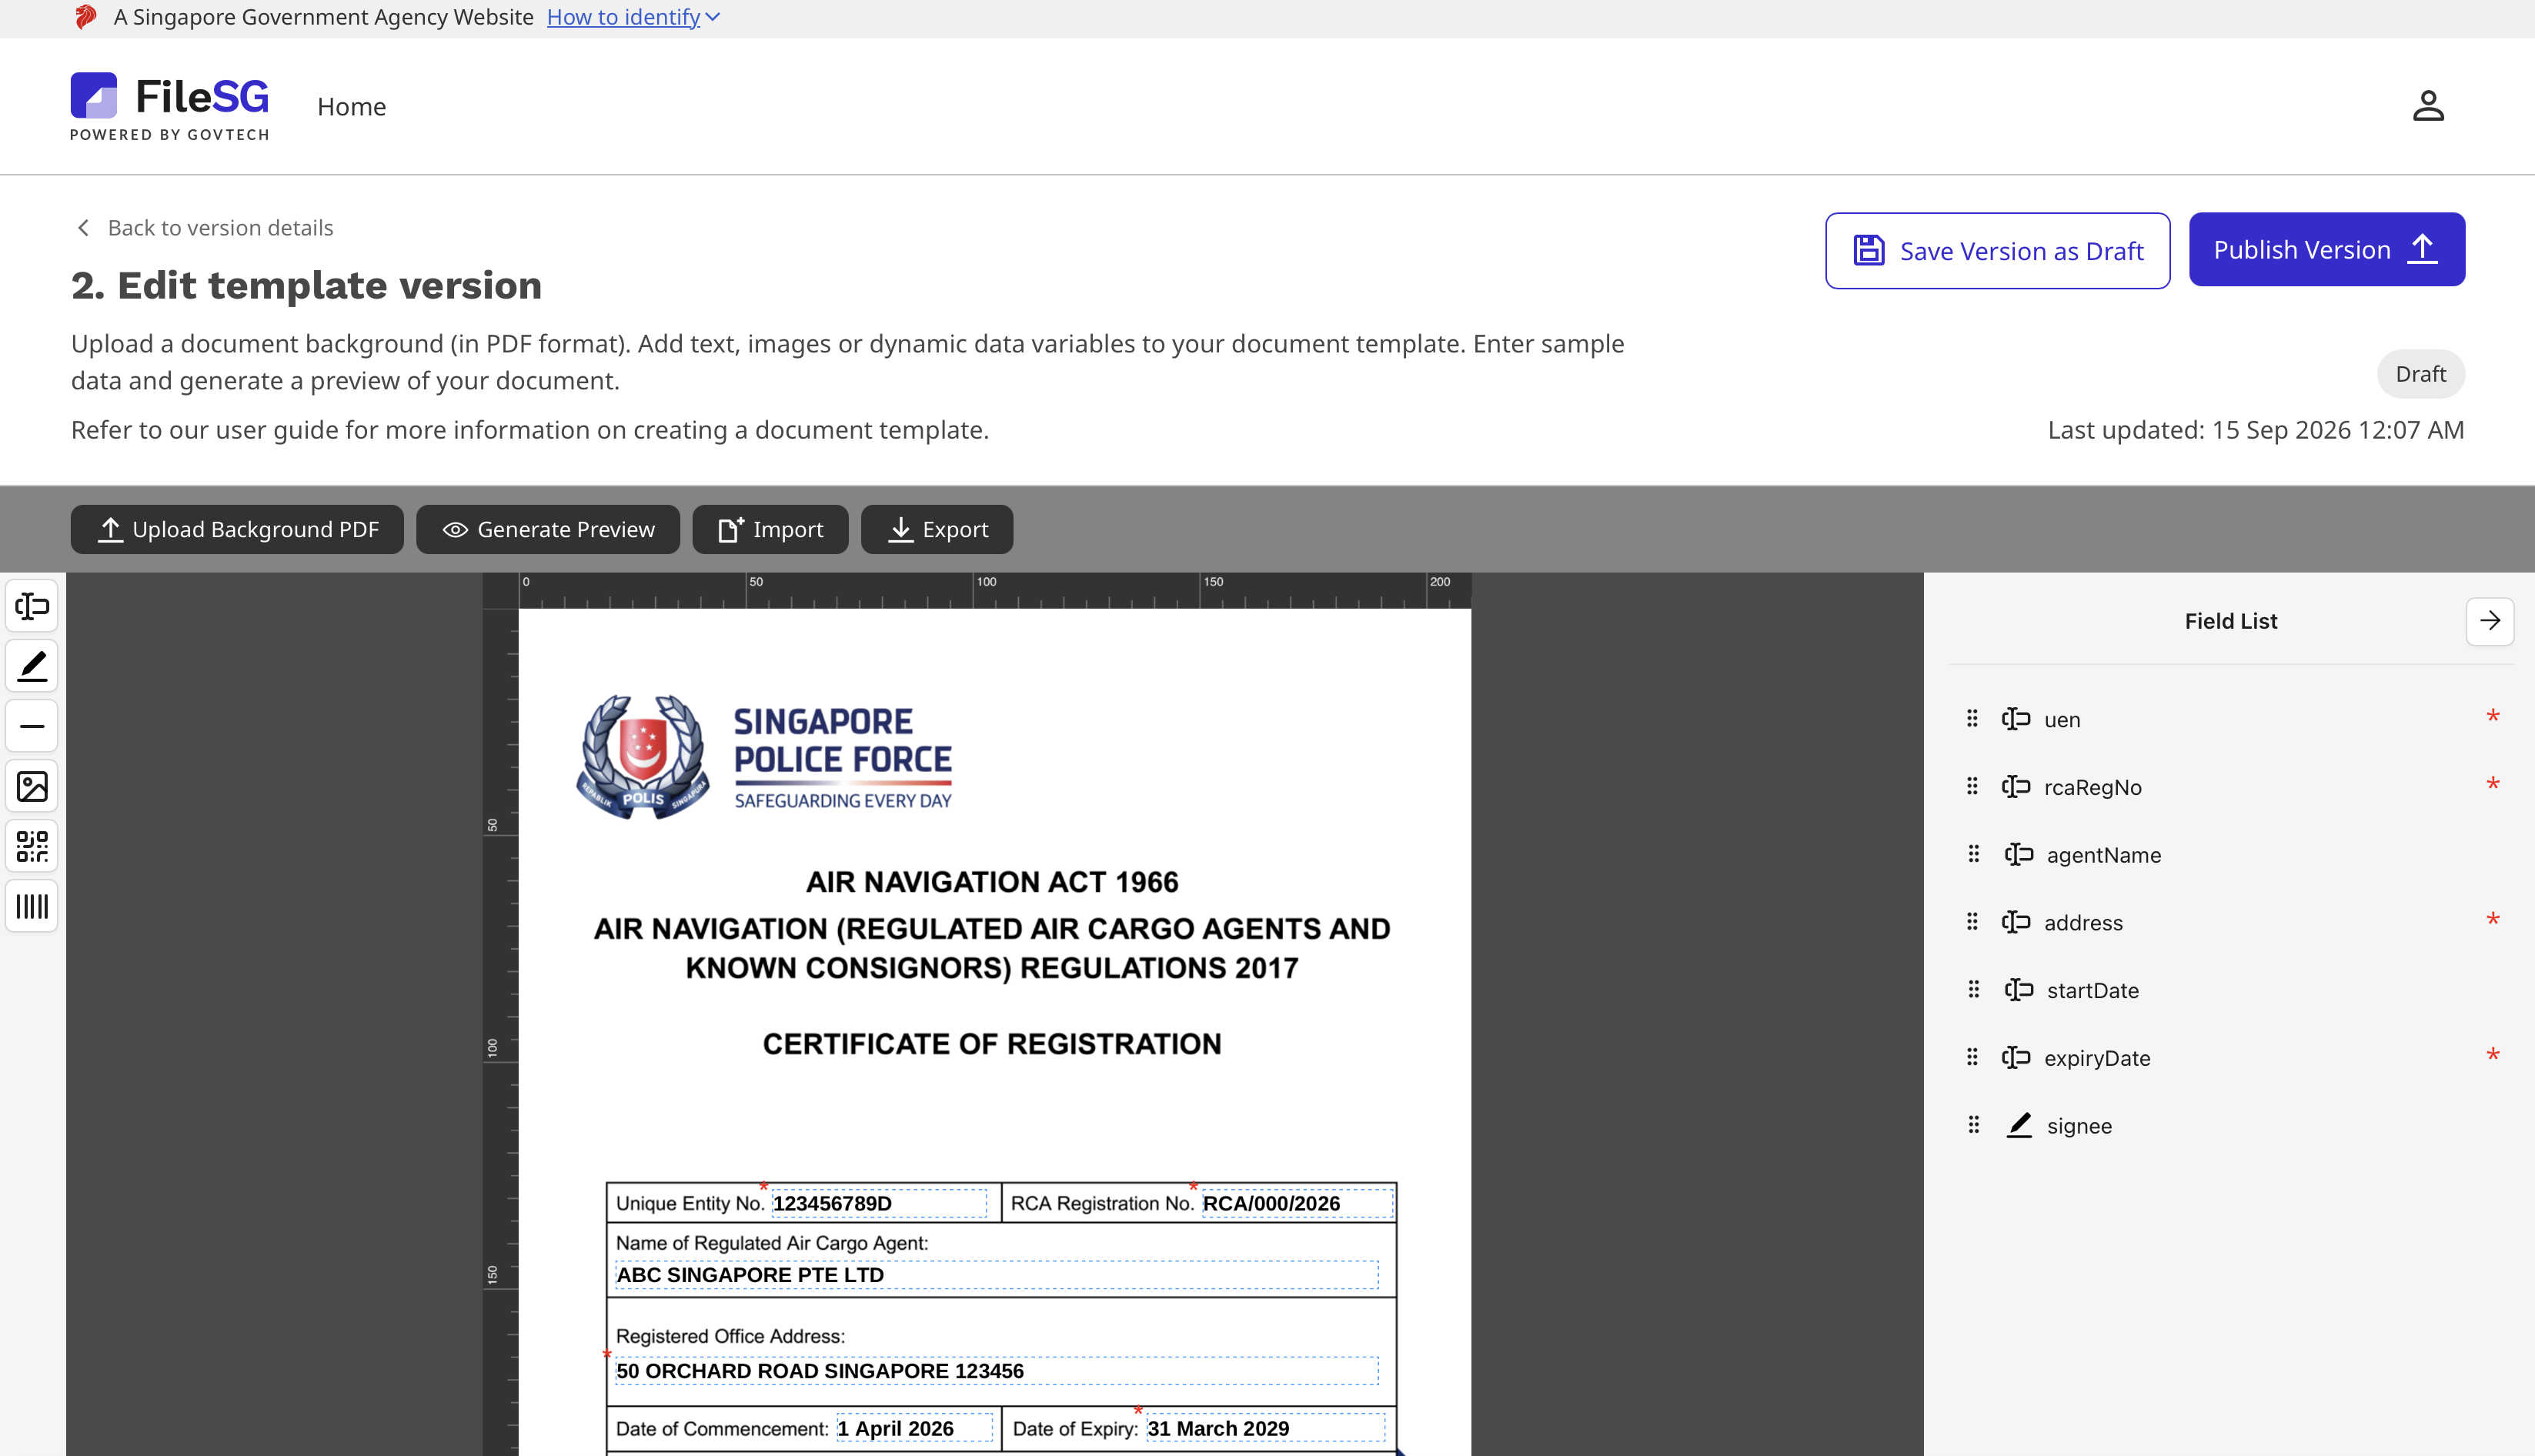Select the signature pen tool in left toolbar

[32, 666]
